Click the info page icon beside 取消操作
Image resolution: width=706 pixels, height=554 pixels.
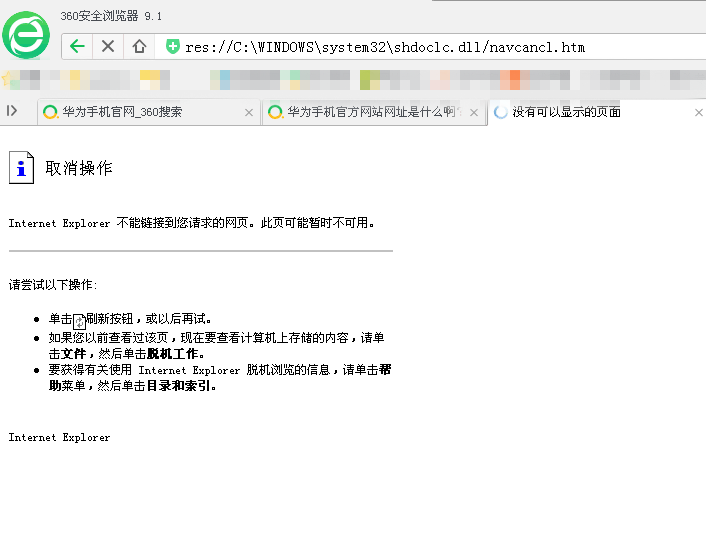click(21, 168)
